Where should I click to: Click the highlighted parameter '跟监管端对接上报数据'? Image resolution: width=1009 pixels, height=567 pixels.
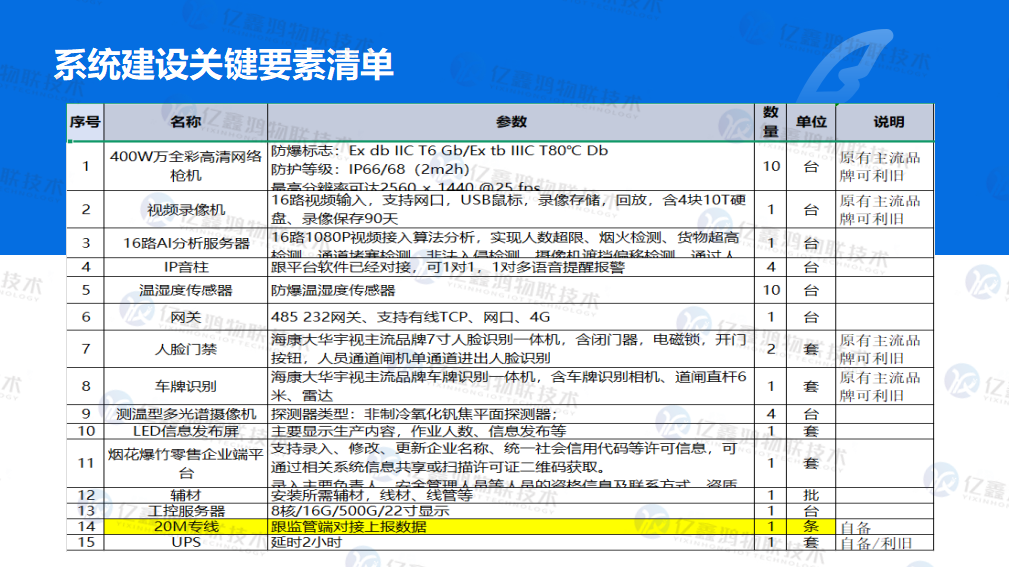point(348,526)
